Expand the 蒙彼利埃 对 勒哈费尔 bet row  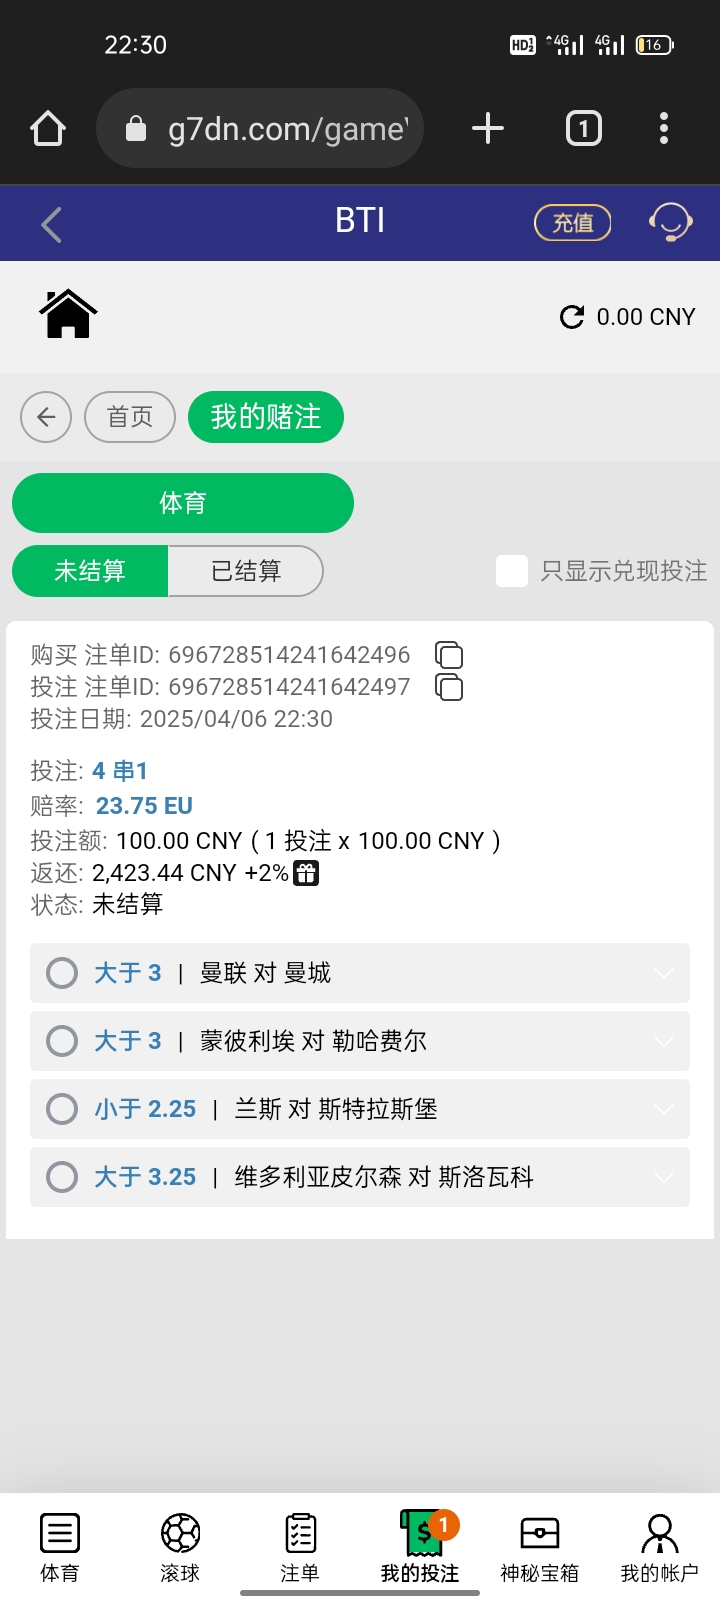[663, 1041]
